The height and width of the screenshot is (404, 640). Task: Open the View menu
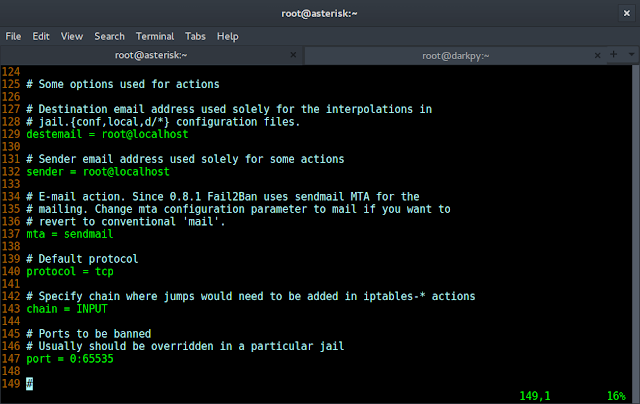tap(72, 36)
